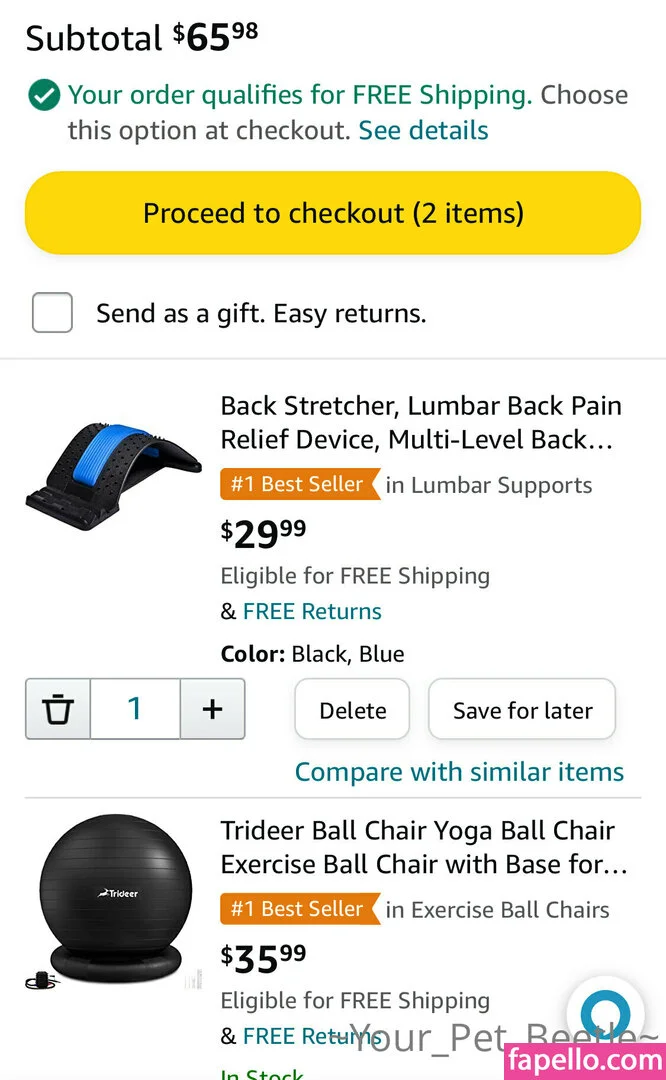
Task: Tick the Send as a gift checkbox
Action: 52,313
